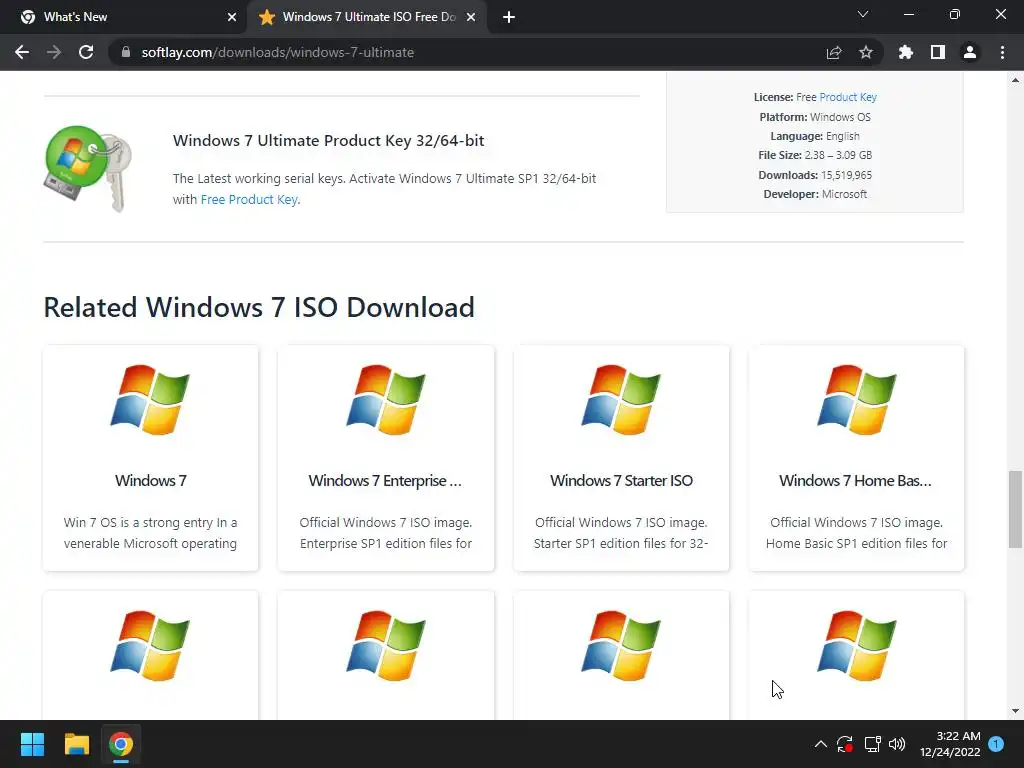
Task: Click the scrollbar up arrow
Action: tap(1015, 80)
